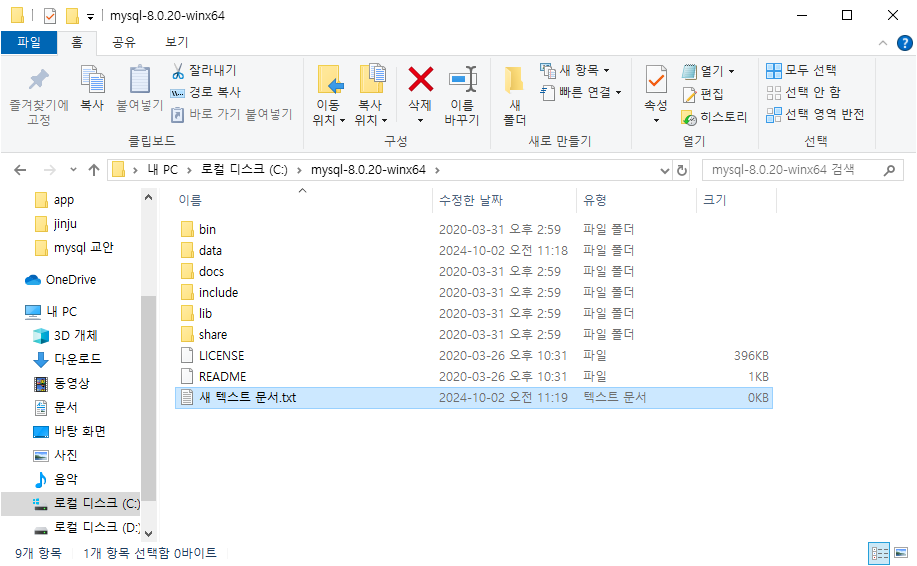Click Properties icon in quick access toolbar
The width and height of the screenshot is (917, 566).
click(x=50, y=15)
